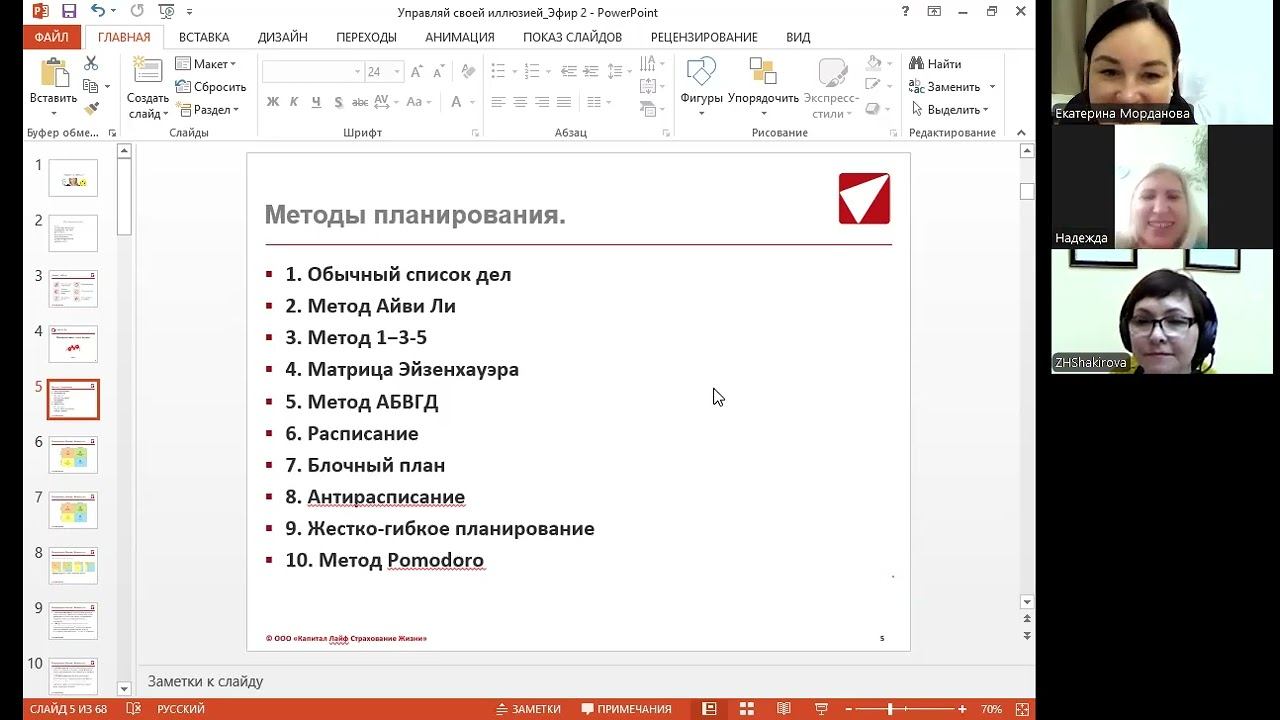
Task: Click the РУССКИЙ language indicator
Action: coord(181,709)
